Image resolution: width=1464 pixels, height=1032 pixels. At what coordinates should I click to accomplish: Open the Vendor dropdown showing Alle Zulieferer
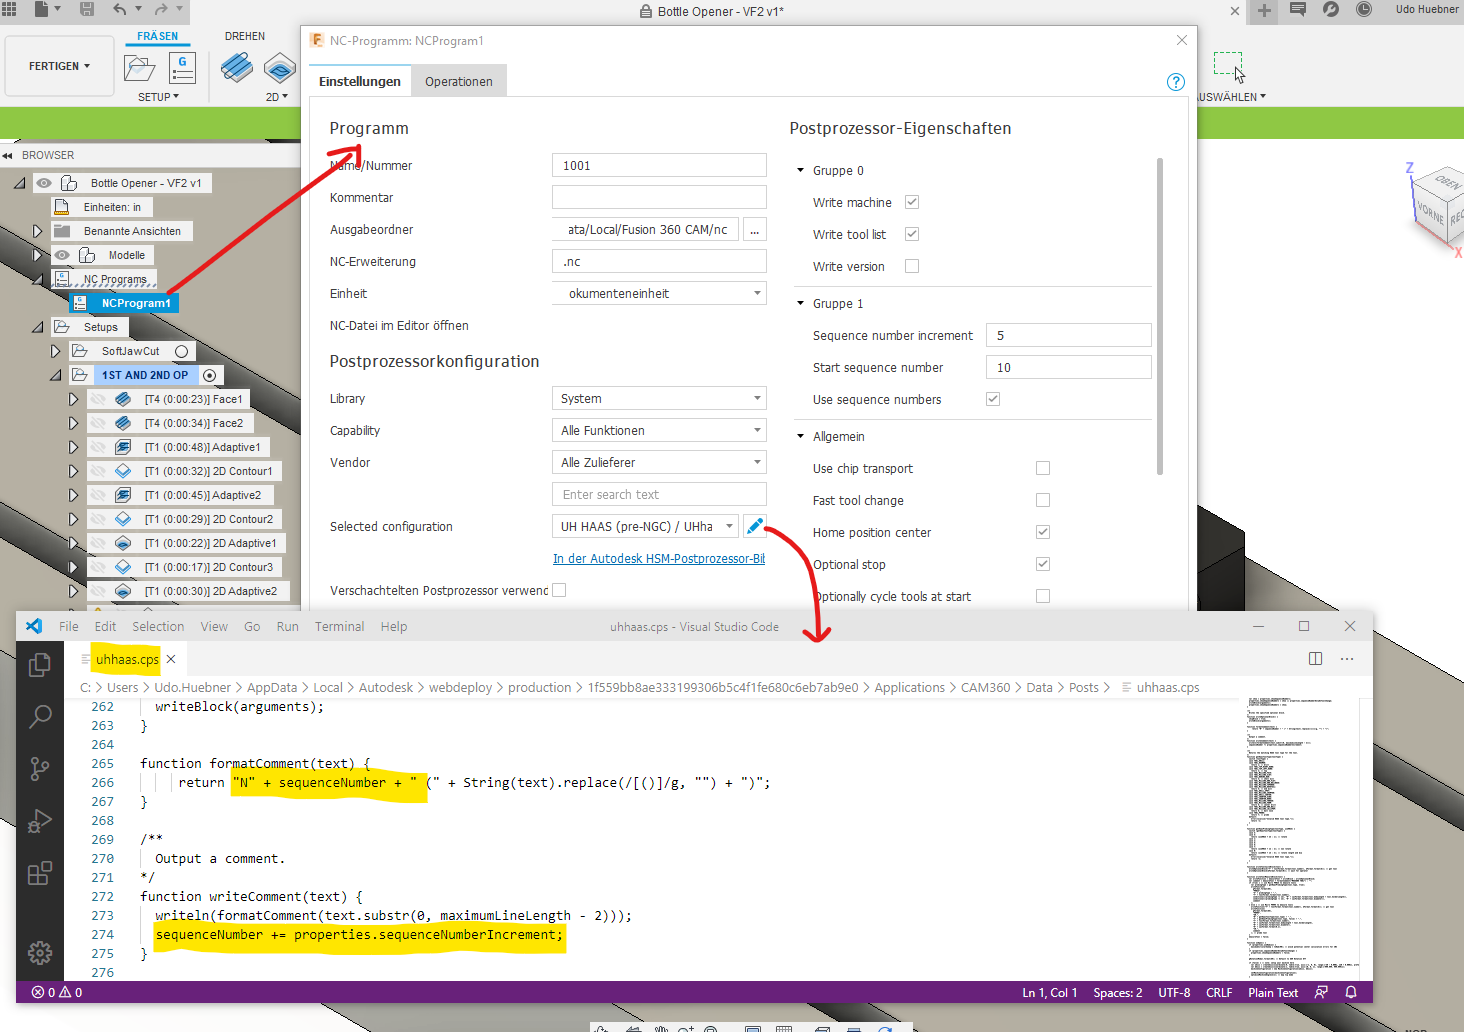click(658, 461)
